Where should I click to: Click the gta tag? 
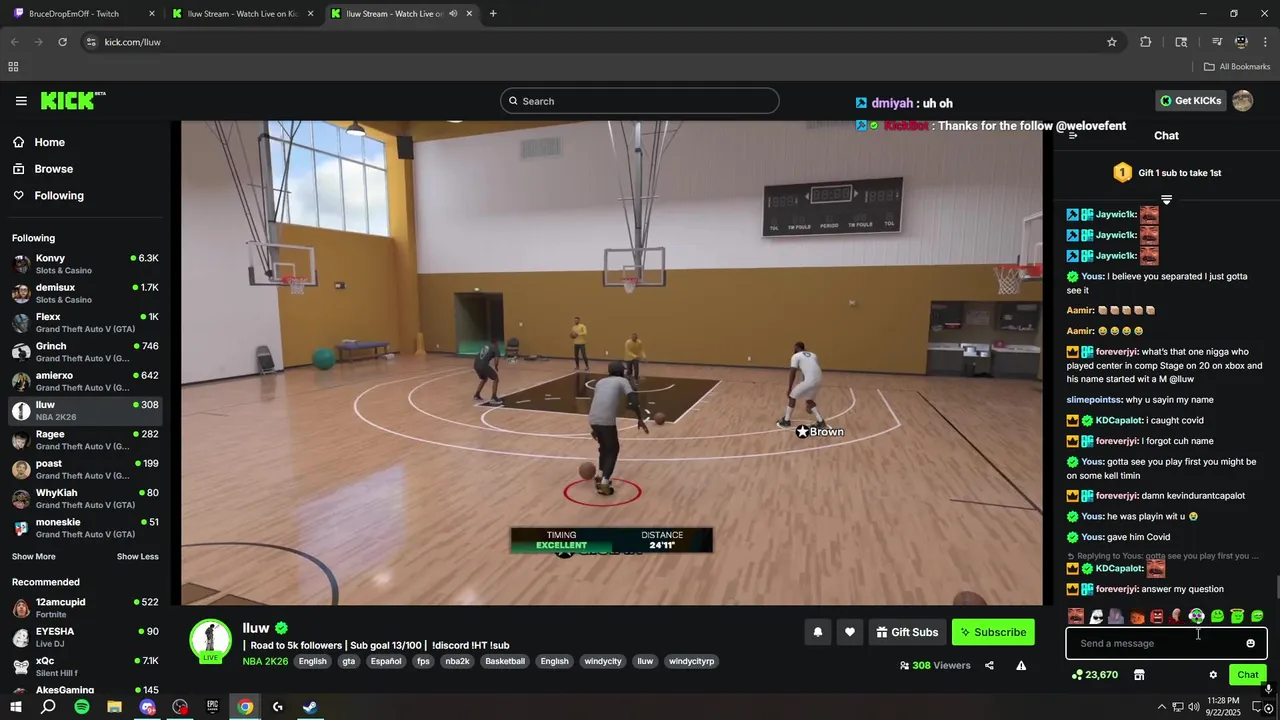coord(348,661)
